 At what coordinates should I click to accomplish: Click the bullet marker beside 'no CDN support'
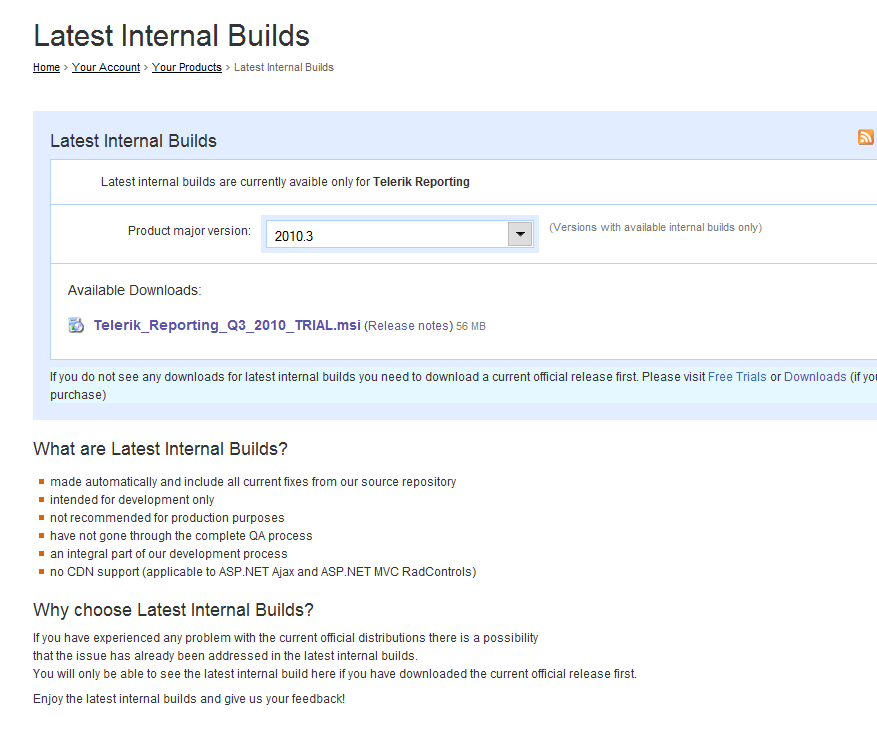click(x=41, y=572)
